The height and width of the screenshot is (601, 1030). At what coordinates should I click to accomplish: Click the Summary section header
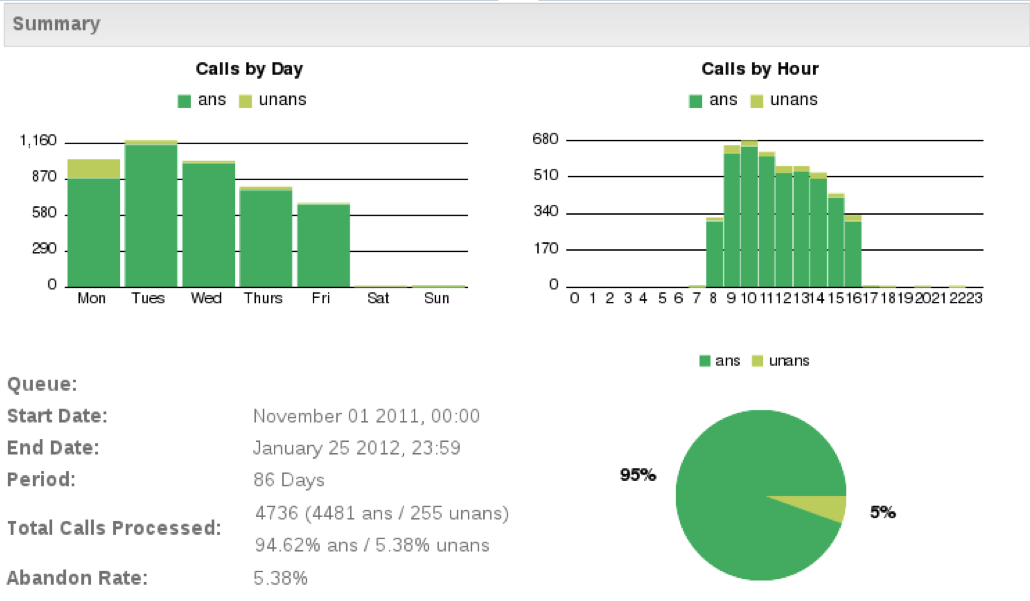click(x=516, y=24)
